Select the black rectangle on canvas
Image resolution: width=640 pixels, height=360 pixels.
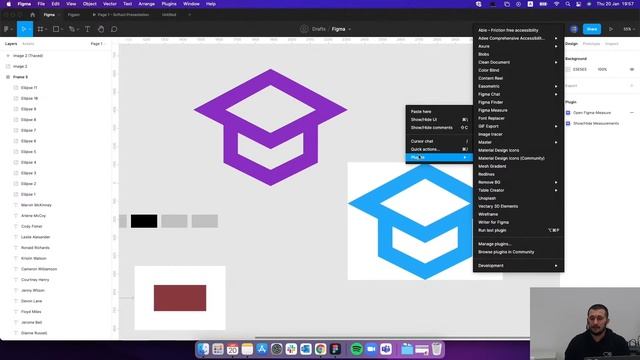144,221
